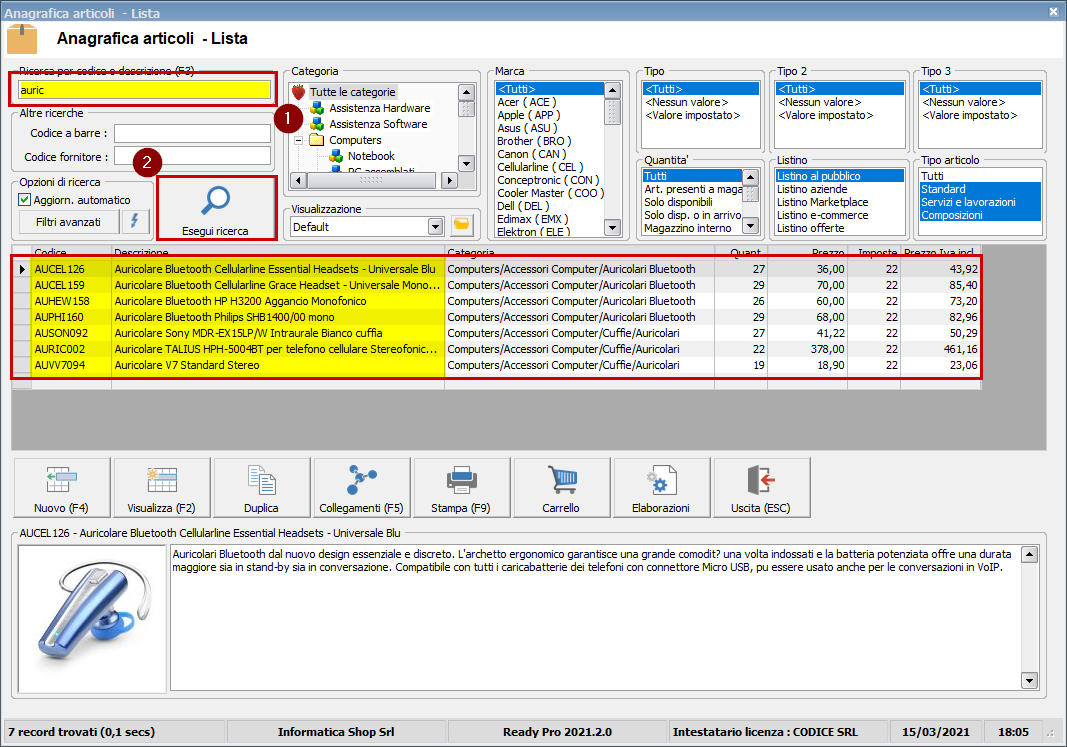The height and width of the screenshot is (747, 1067).
Task: Exit using Uscita (ESC) button
Action: [x=761, y=487]
